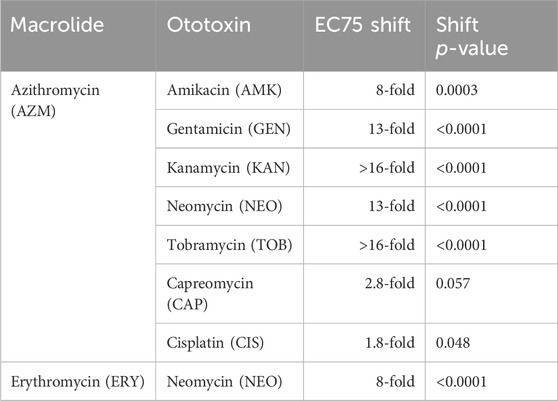Click the Azithromycin (AZM) cell
The image size is (558, 401).
click(55, 101)
